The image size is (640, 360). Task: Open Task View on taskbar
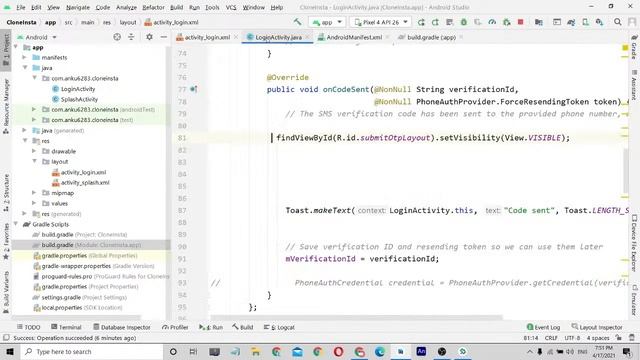point(193,351)
